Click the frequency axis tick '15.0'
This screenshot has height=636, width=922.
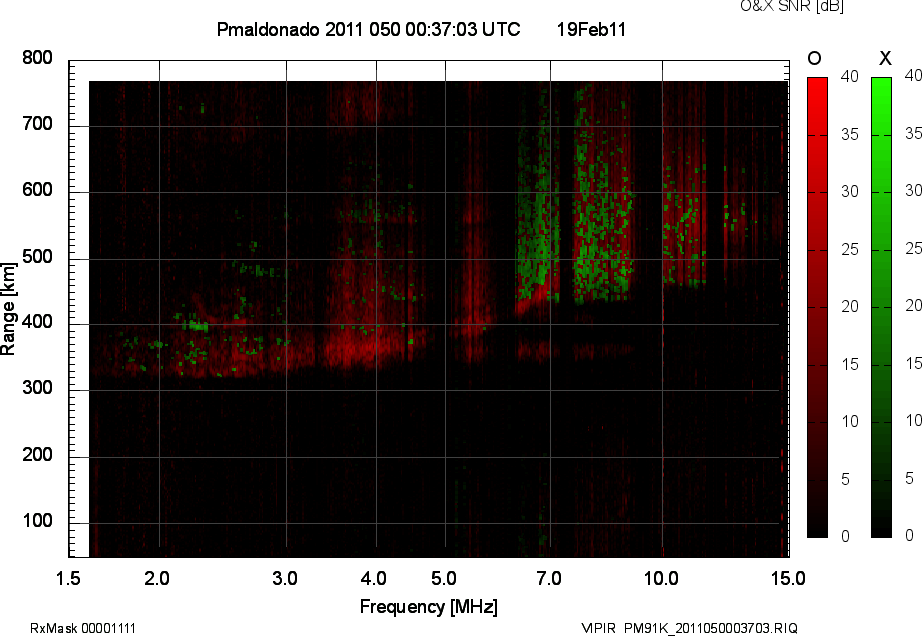click(x=788, y=579)
